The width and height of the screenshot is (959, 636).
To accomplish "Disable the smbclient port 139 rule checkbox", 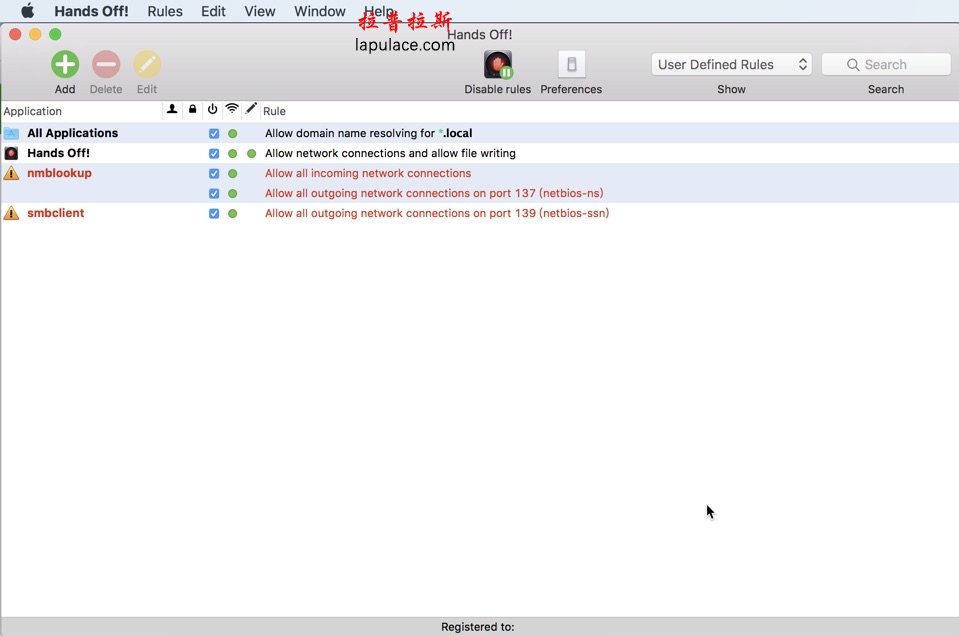I will coord(213,213).
